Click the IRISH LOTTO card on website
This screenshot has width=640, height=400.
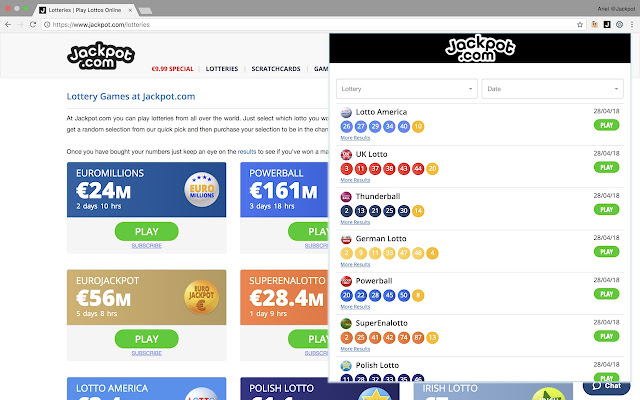pos(493,391)
